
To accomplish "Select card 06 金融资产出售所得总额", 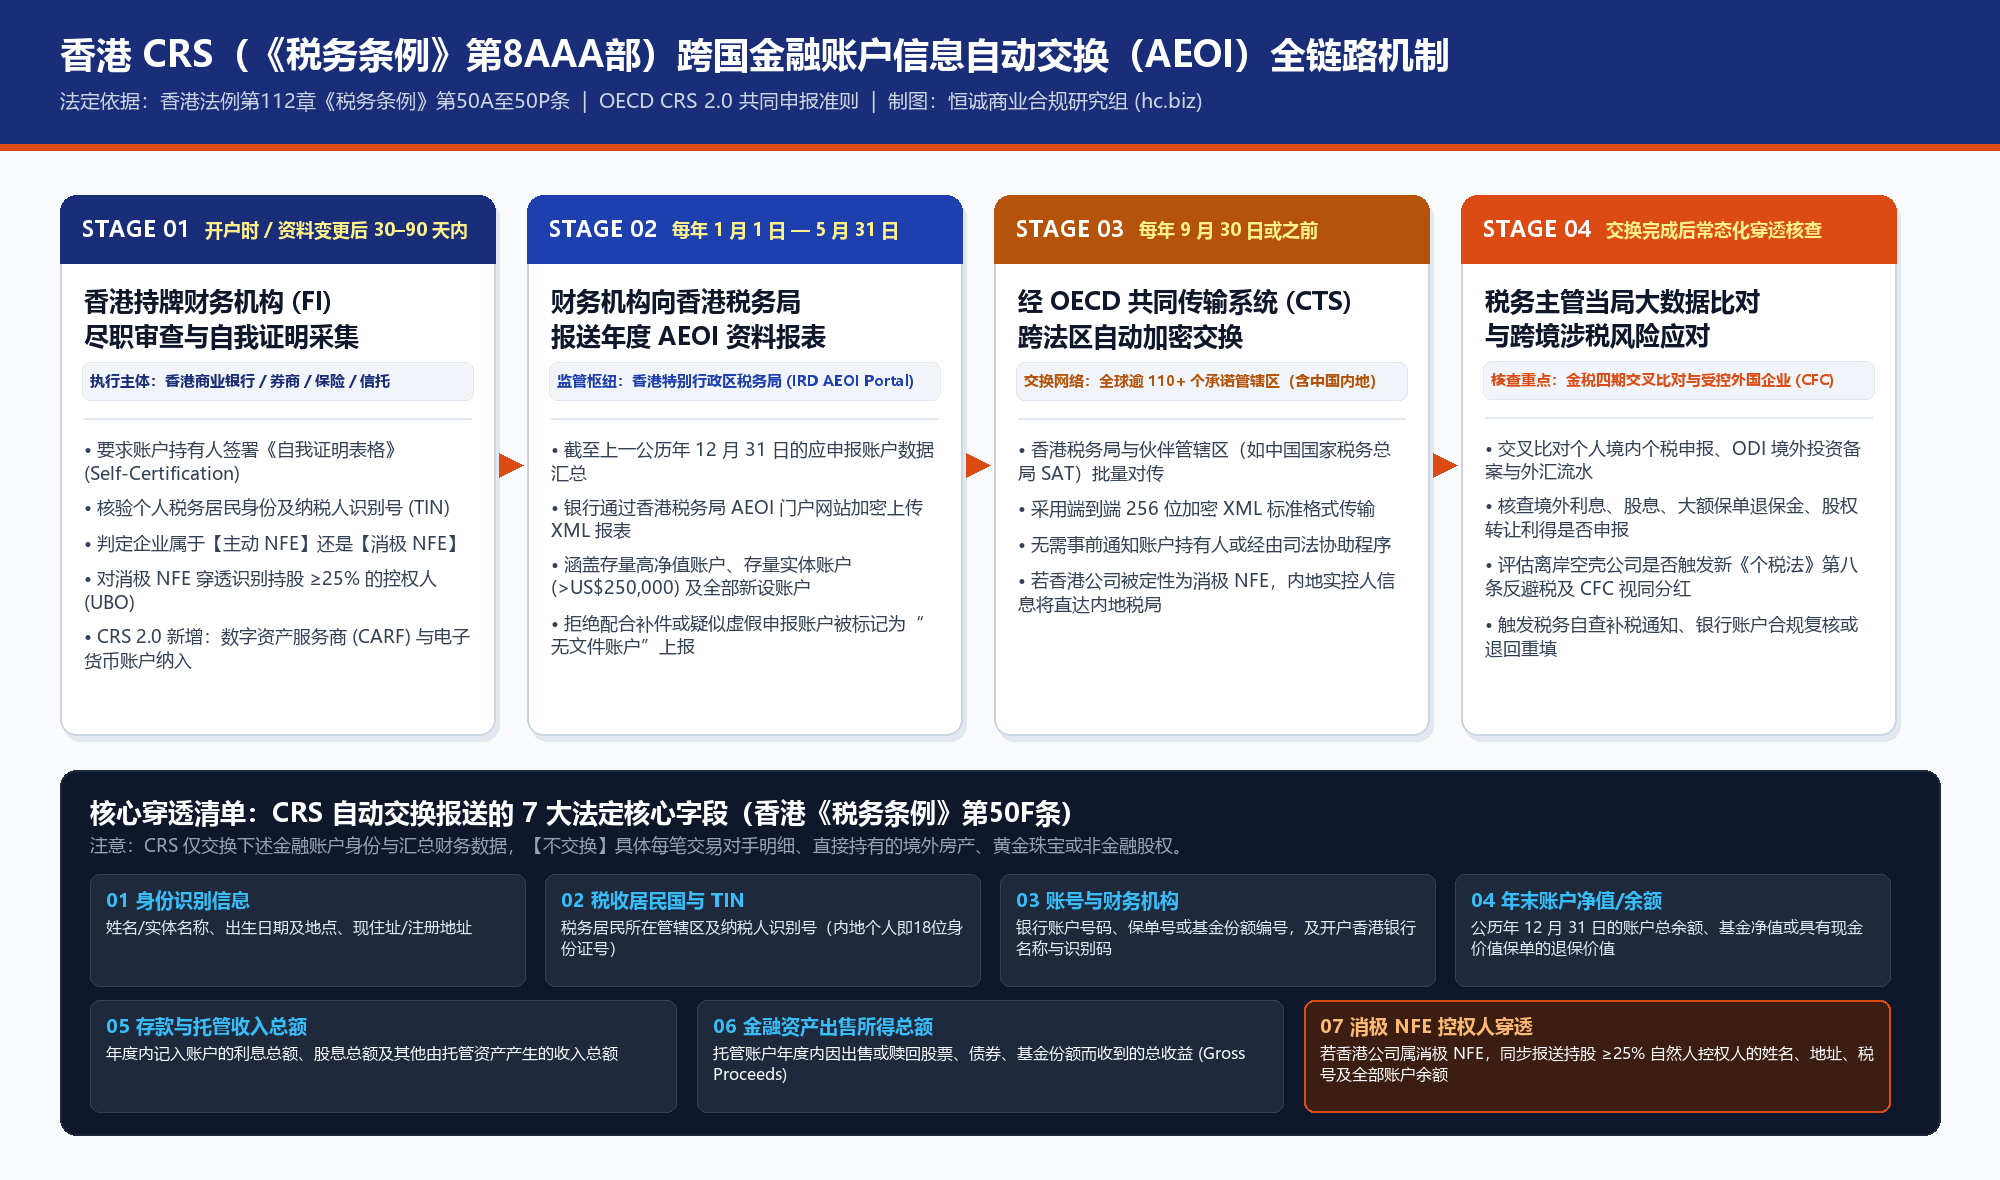I will [990, 1056].
